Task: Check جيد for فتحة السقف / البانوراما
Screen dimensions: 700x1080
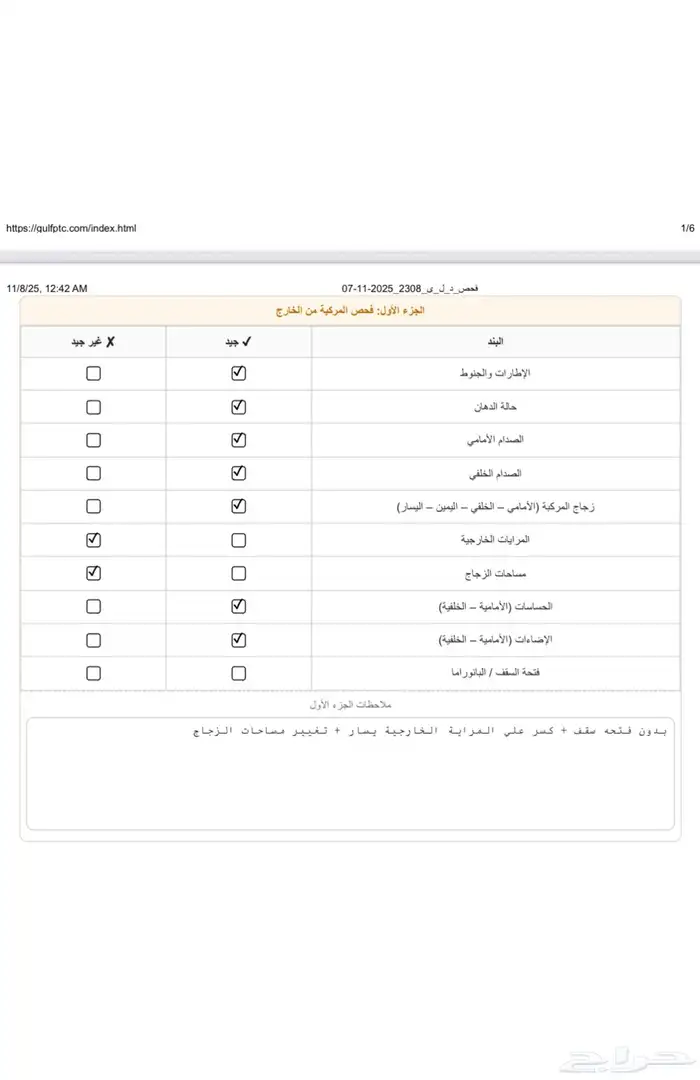Action: (x=238, y=673)
